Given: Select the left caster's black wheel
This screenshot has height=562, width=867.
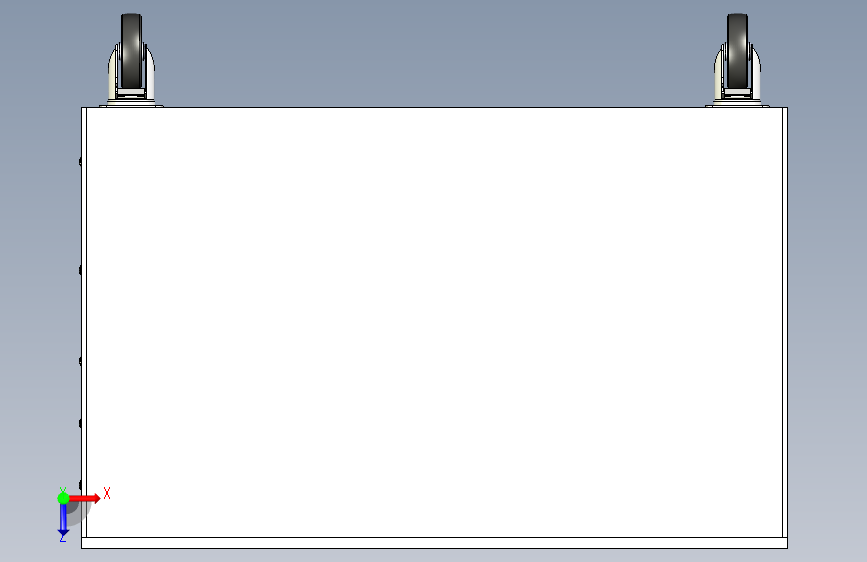Looking at the screenshot, I should point(132,51).
